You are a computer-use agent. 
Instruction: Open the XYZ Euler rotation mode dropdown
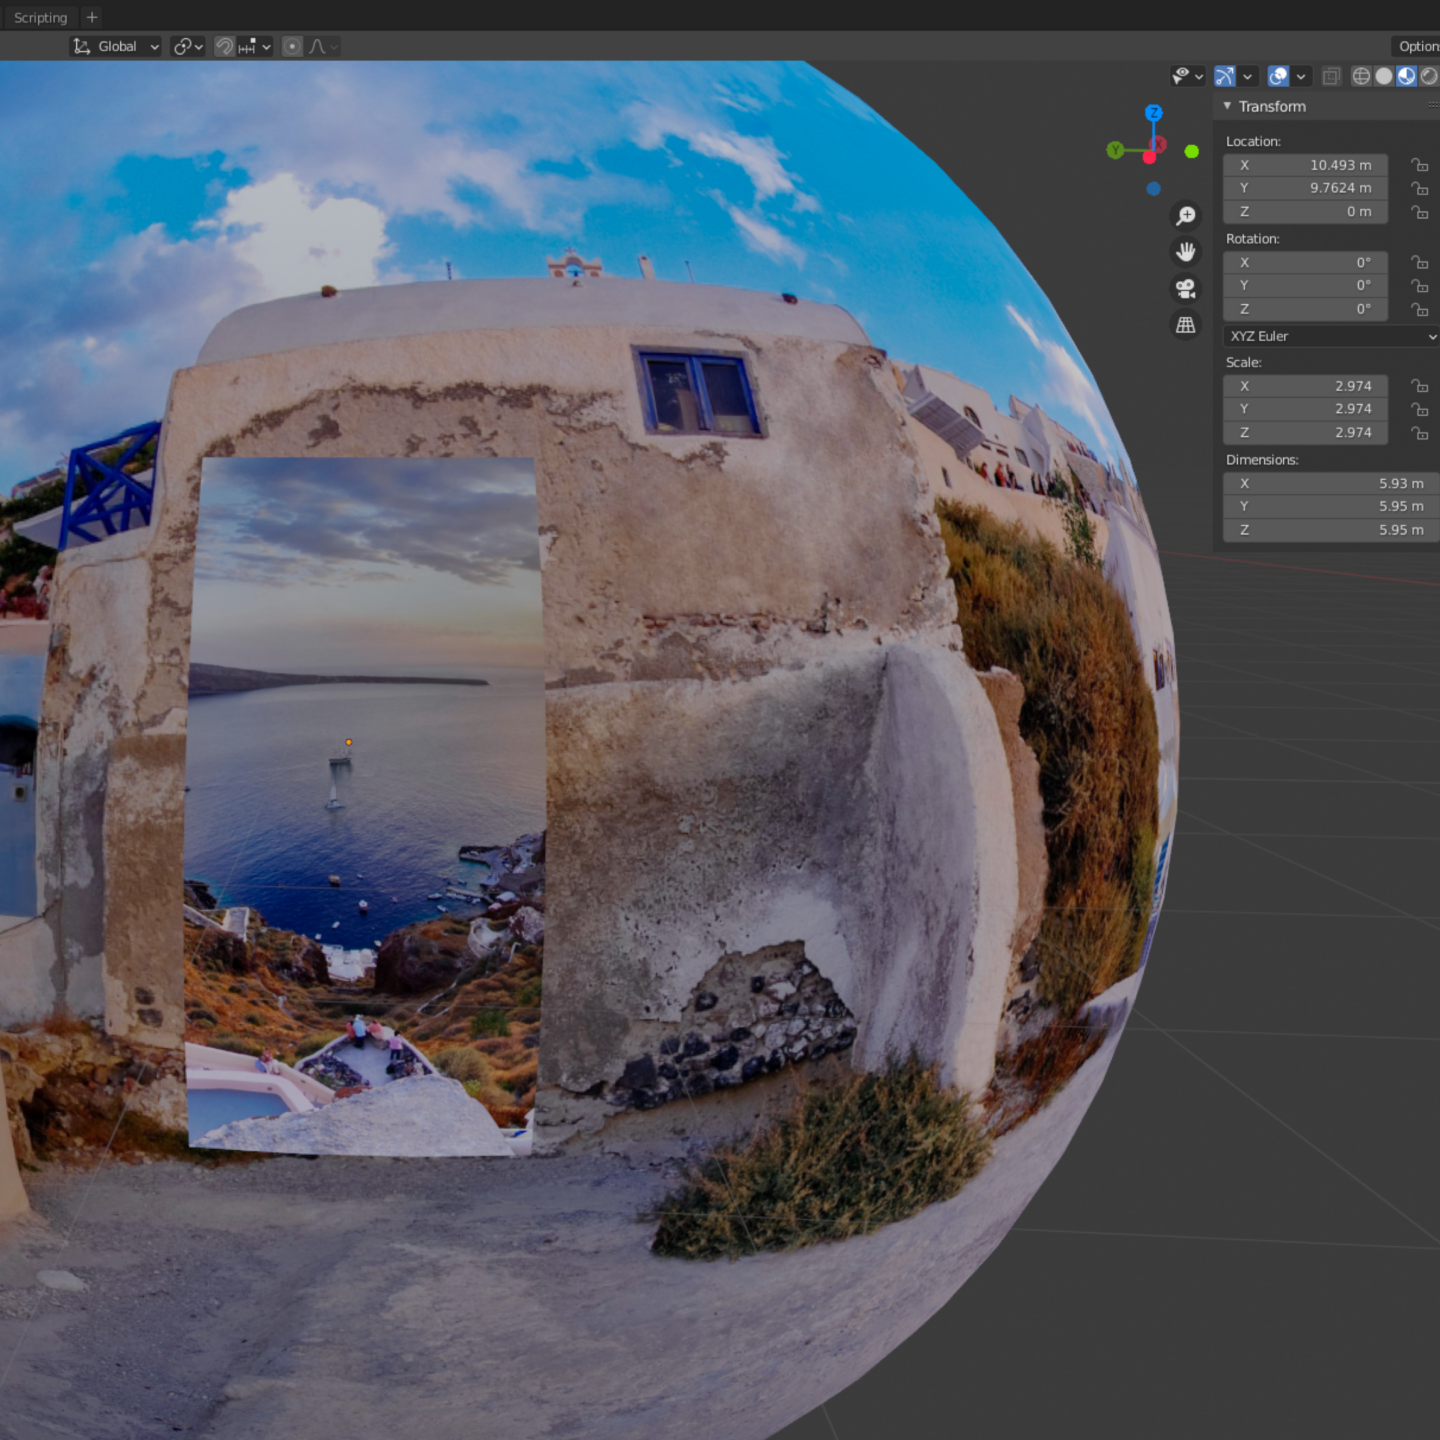(1330, 336)
